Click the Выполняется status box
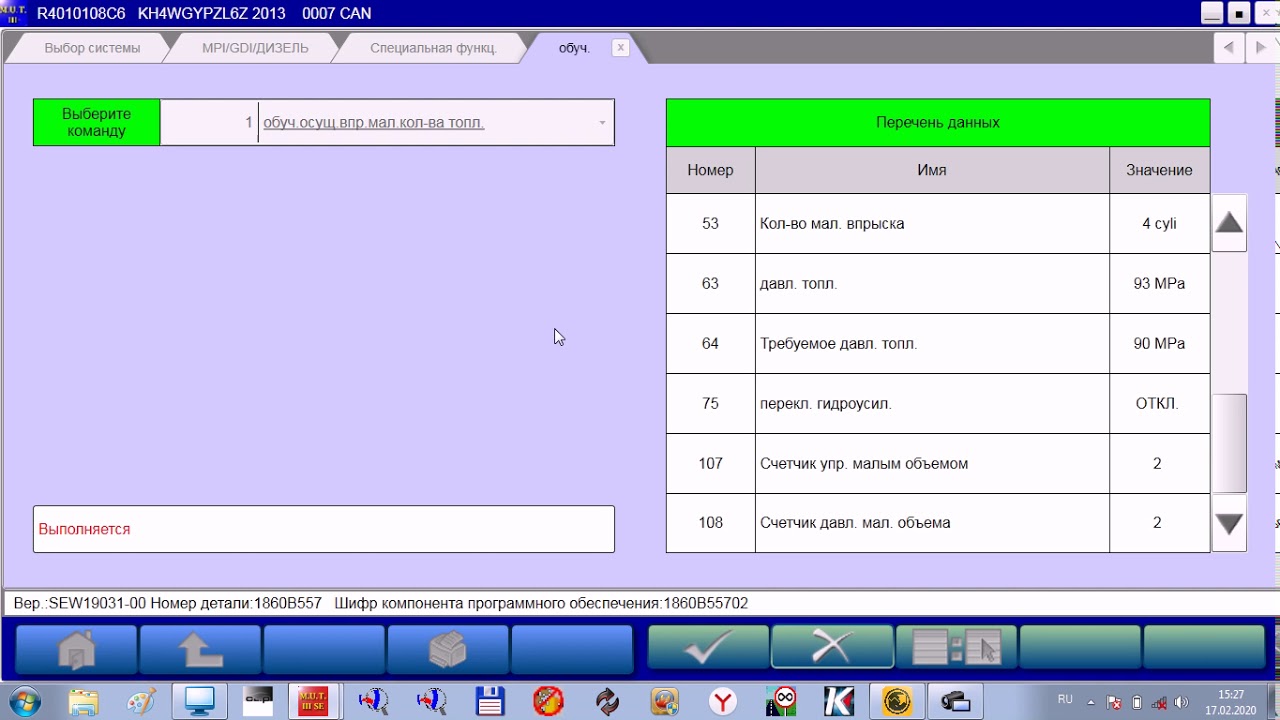Image resolution: width=1280 pixels, height=720 pixels. (x=324, y=529)
